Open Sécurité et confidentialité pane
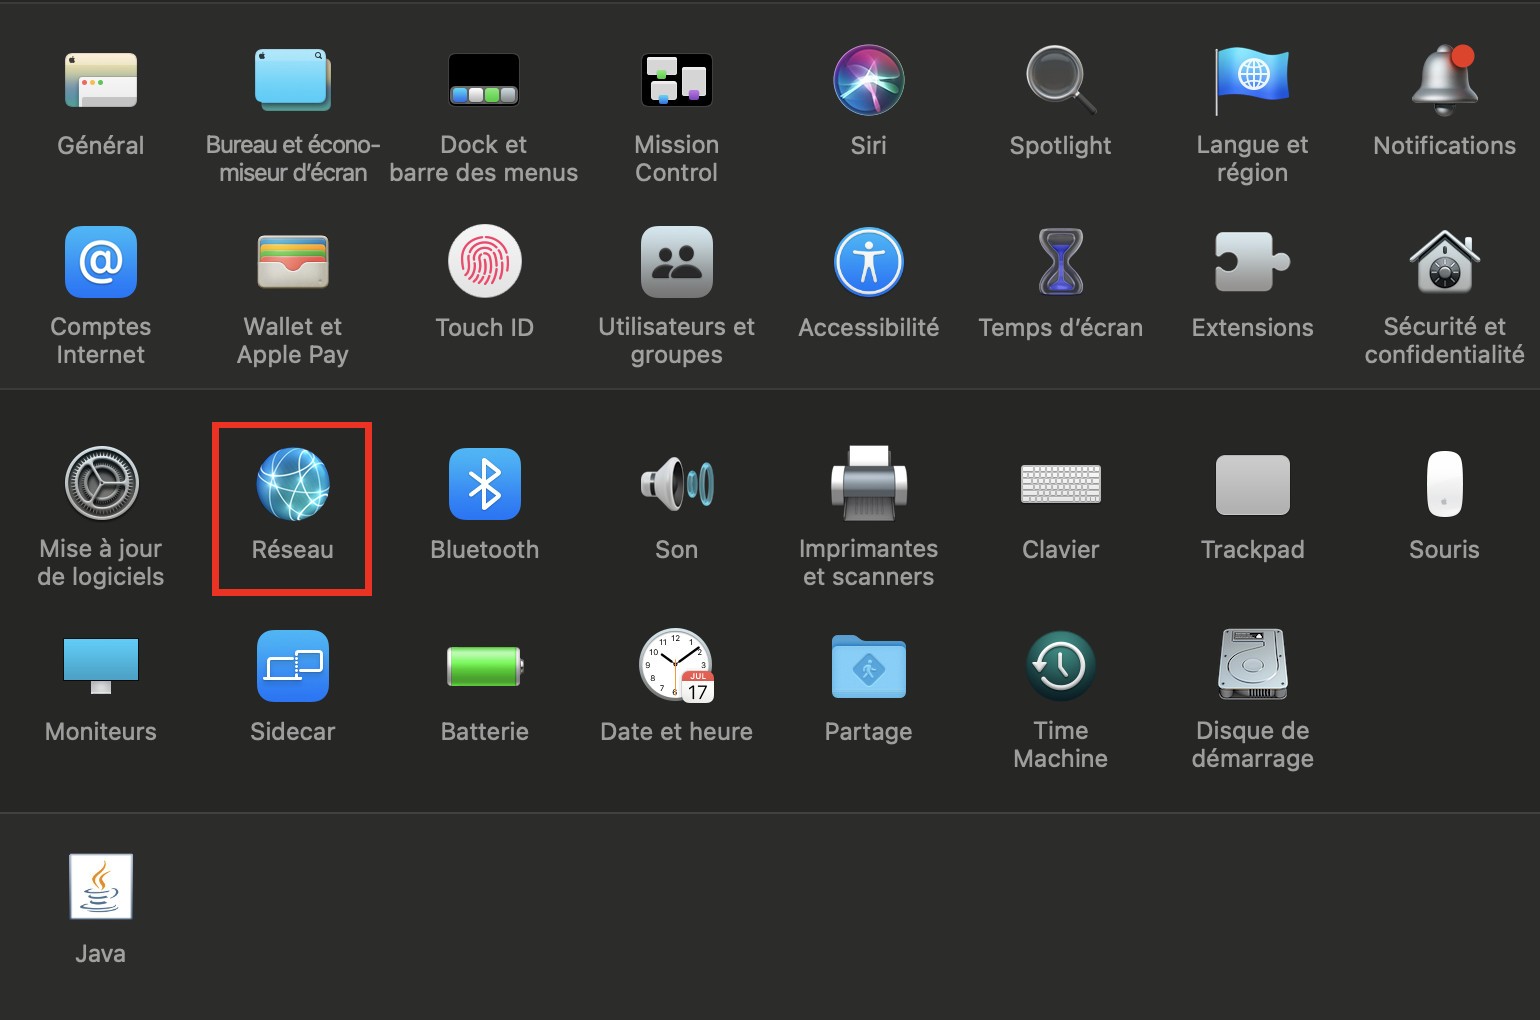The height and width of the screenshot is (1020, 1540). 1444,263
